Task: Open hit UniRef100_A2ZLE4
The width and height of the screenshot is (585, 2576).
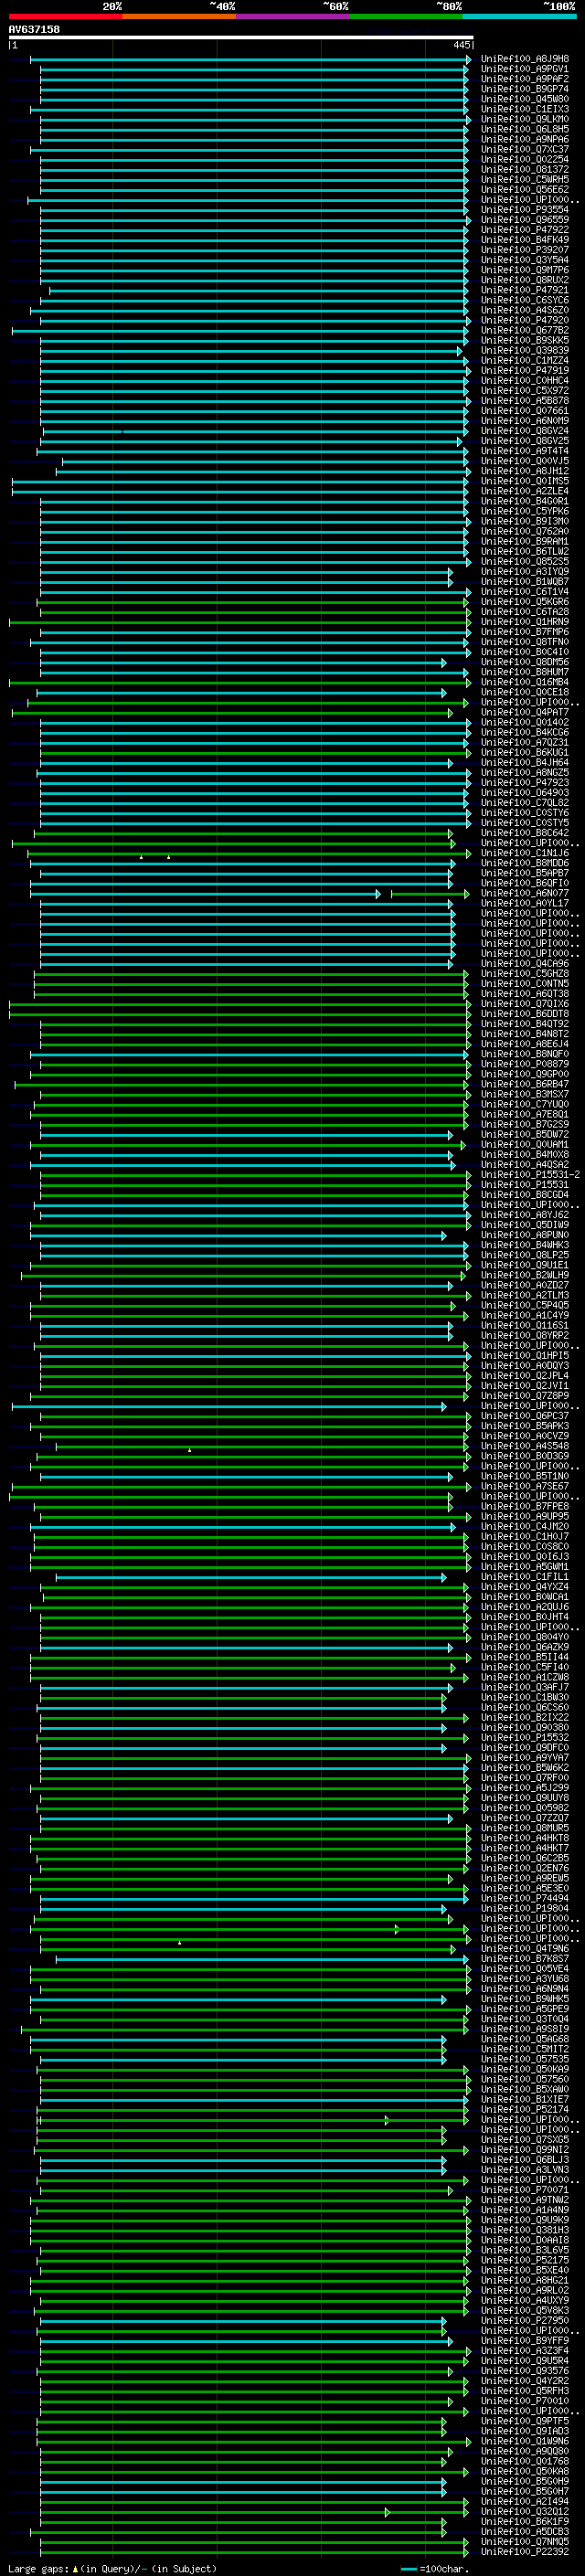Action: click(525, 491)
